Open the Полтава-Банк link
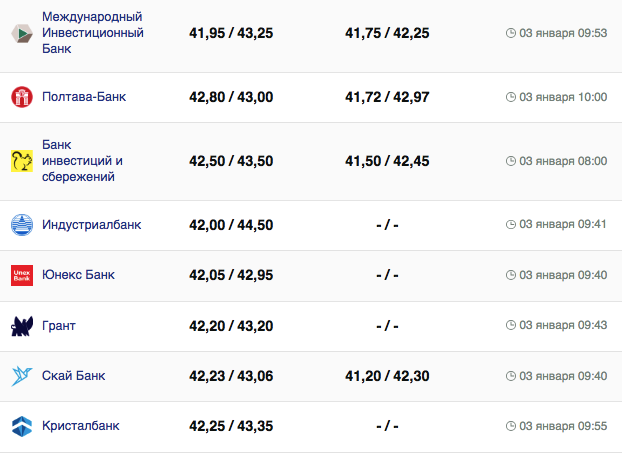Screen dimensions: 622x455 click(x=84, y=97)
